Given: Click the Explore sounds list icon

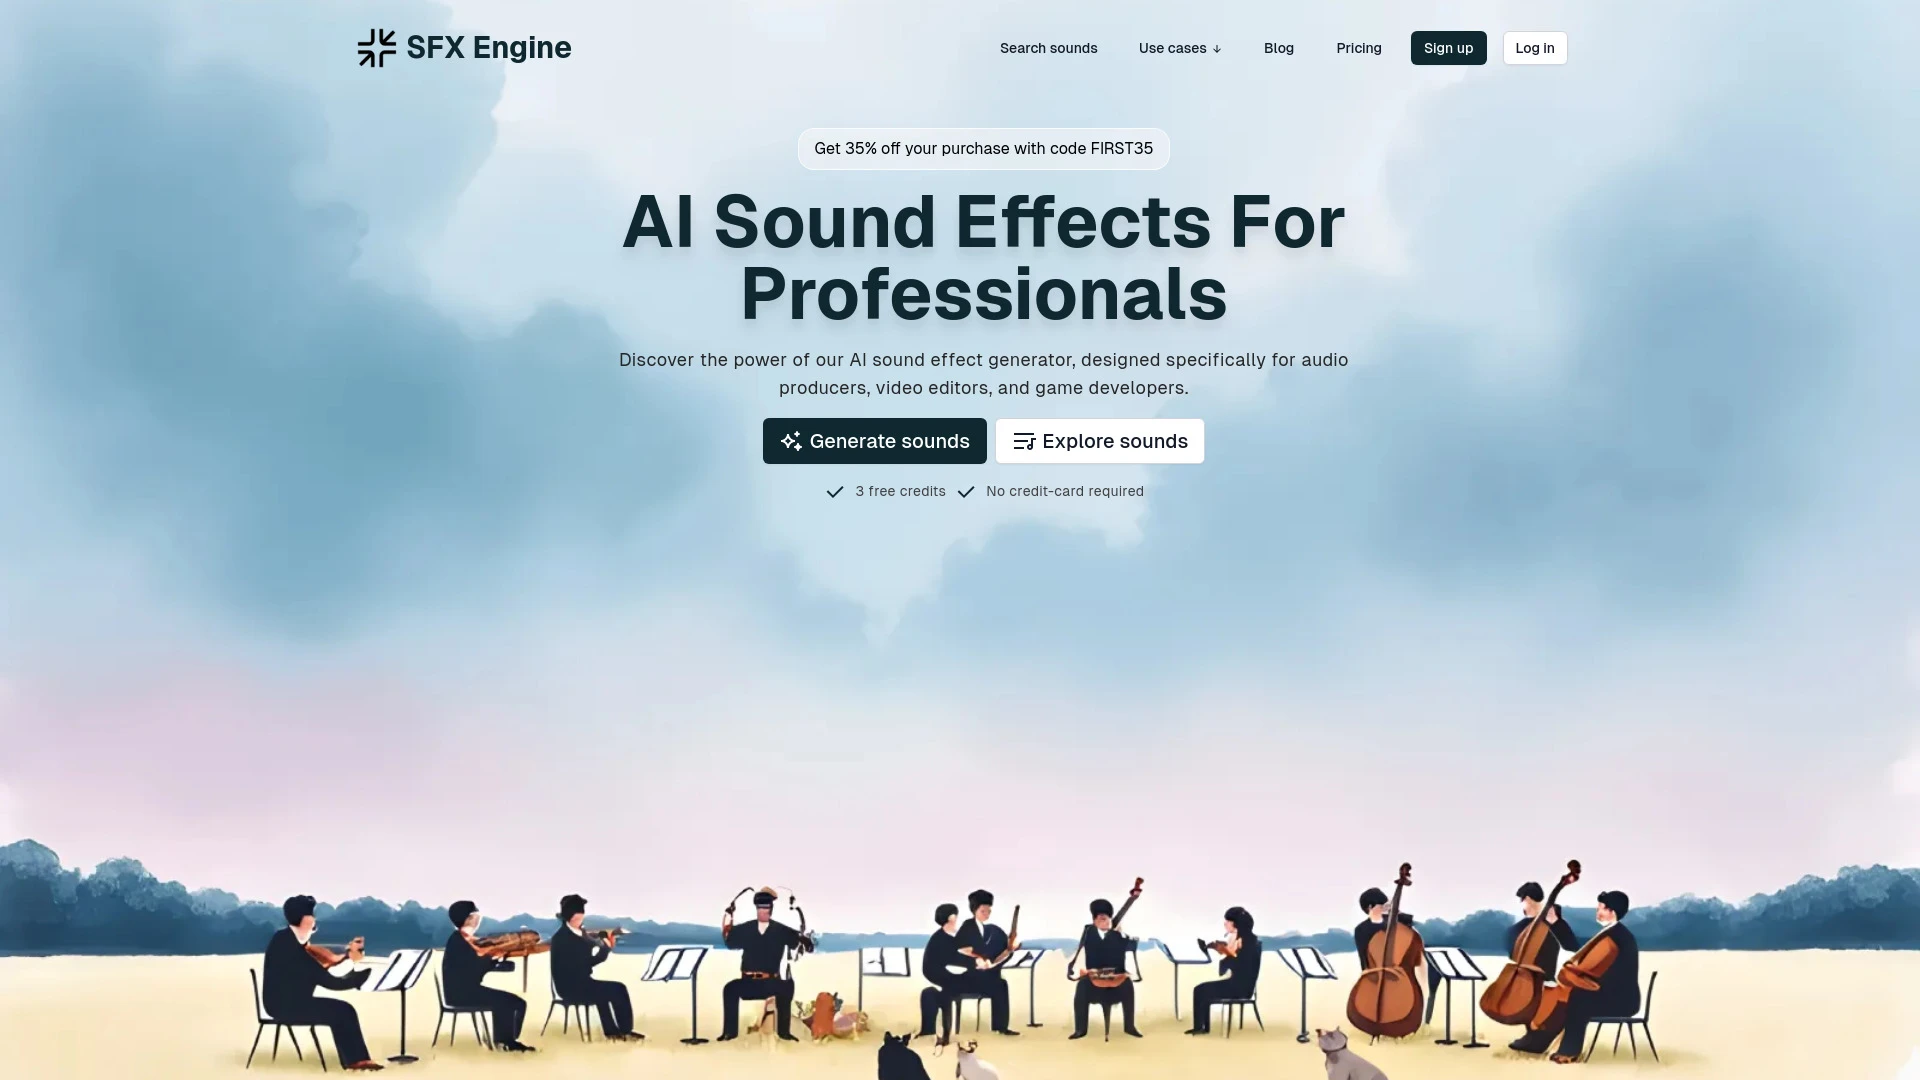Looking at the screenshot, I should click(x=1023, y=440).
